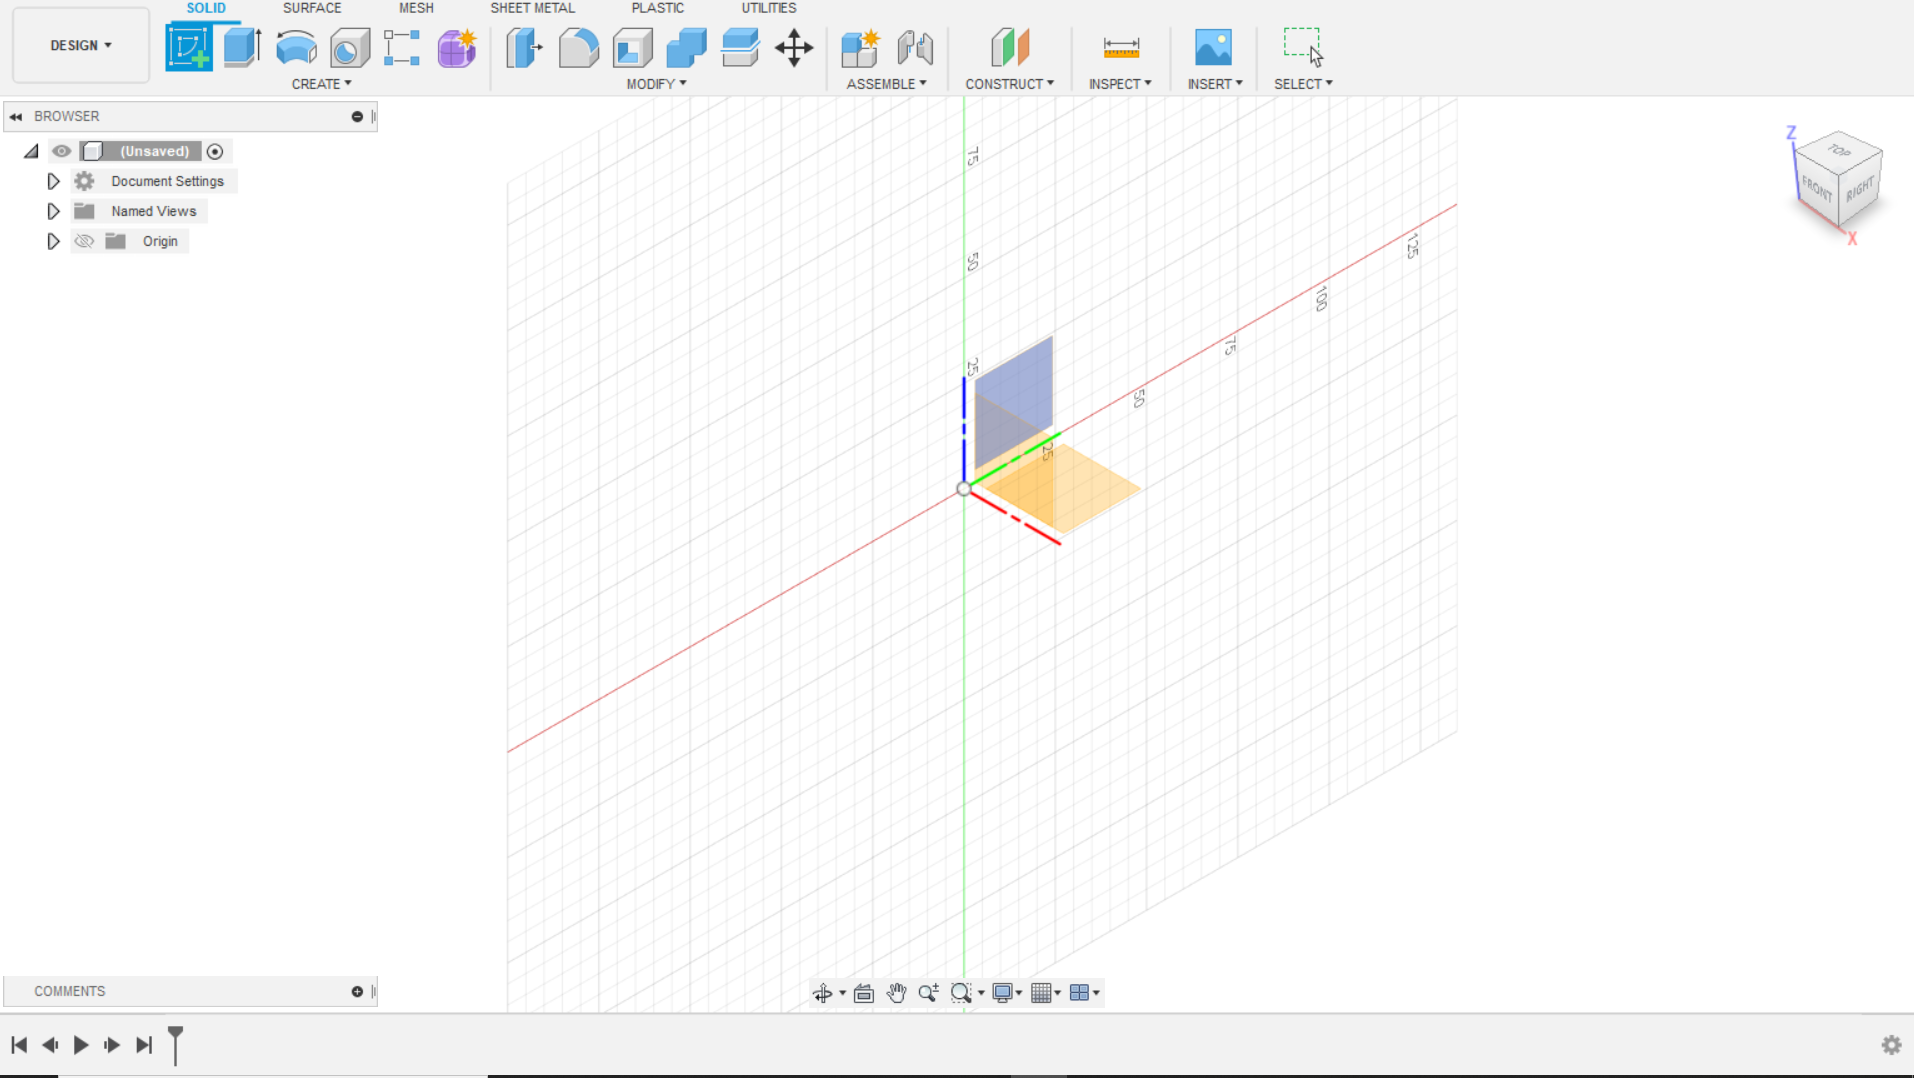Open Viewports layout options
This screenshot has width=1914, height=1078.
pos(1079,993)
